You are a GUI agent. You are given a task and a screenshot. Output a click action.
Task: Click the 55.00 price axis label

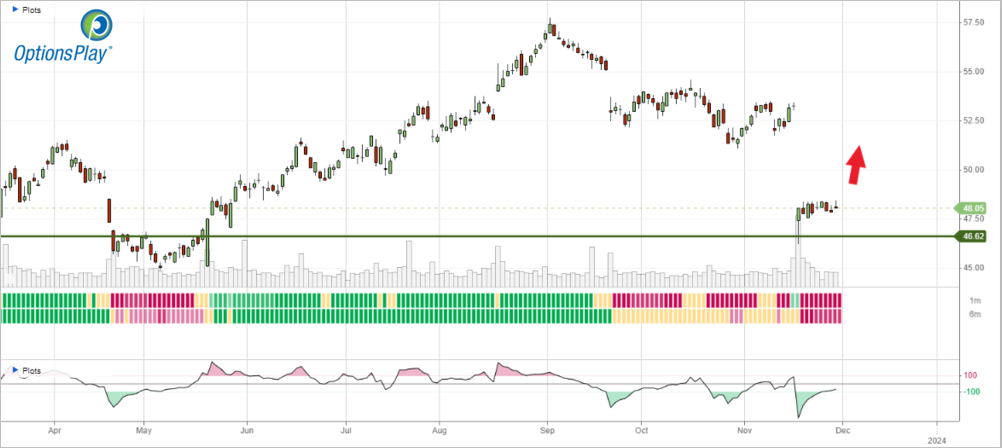click(x=973, y=72)
